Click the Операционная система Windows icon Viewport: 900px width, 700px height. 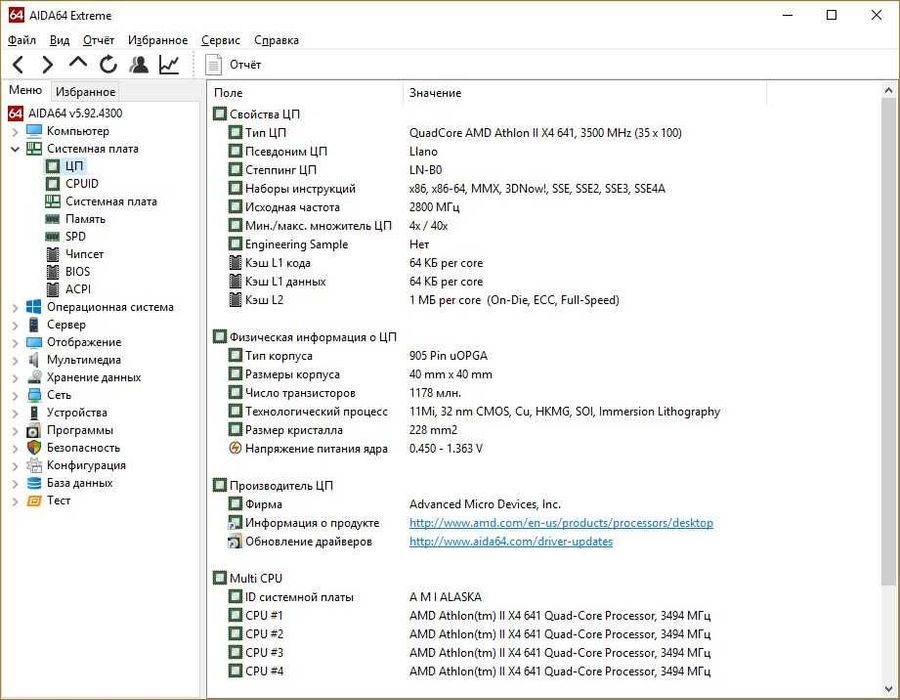pyautogui.click(x=34, y=307)
